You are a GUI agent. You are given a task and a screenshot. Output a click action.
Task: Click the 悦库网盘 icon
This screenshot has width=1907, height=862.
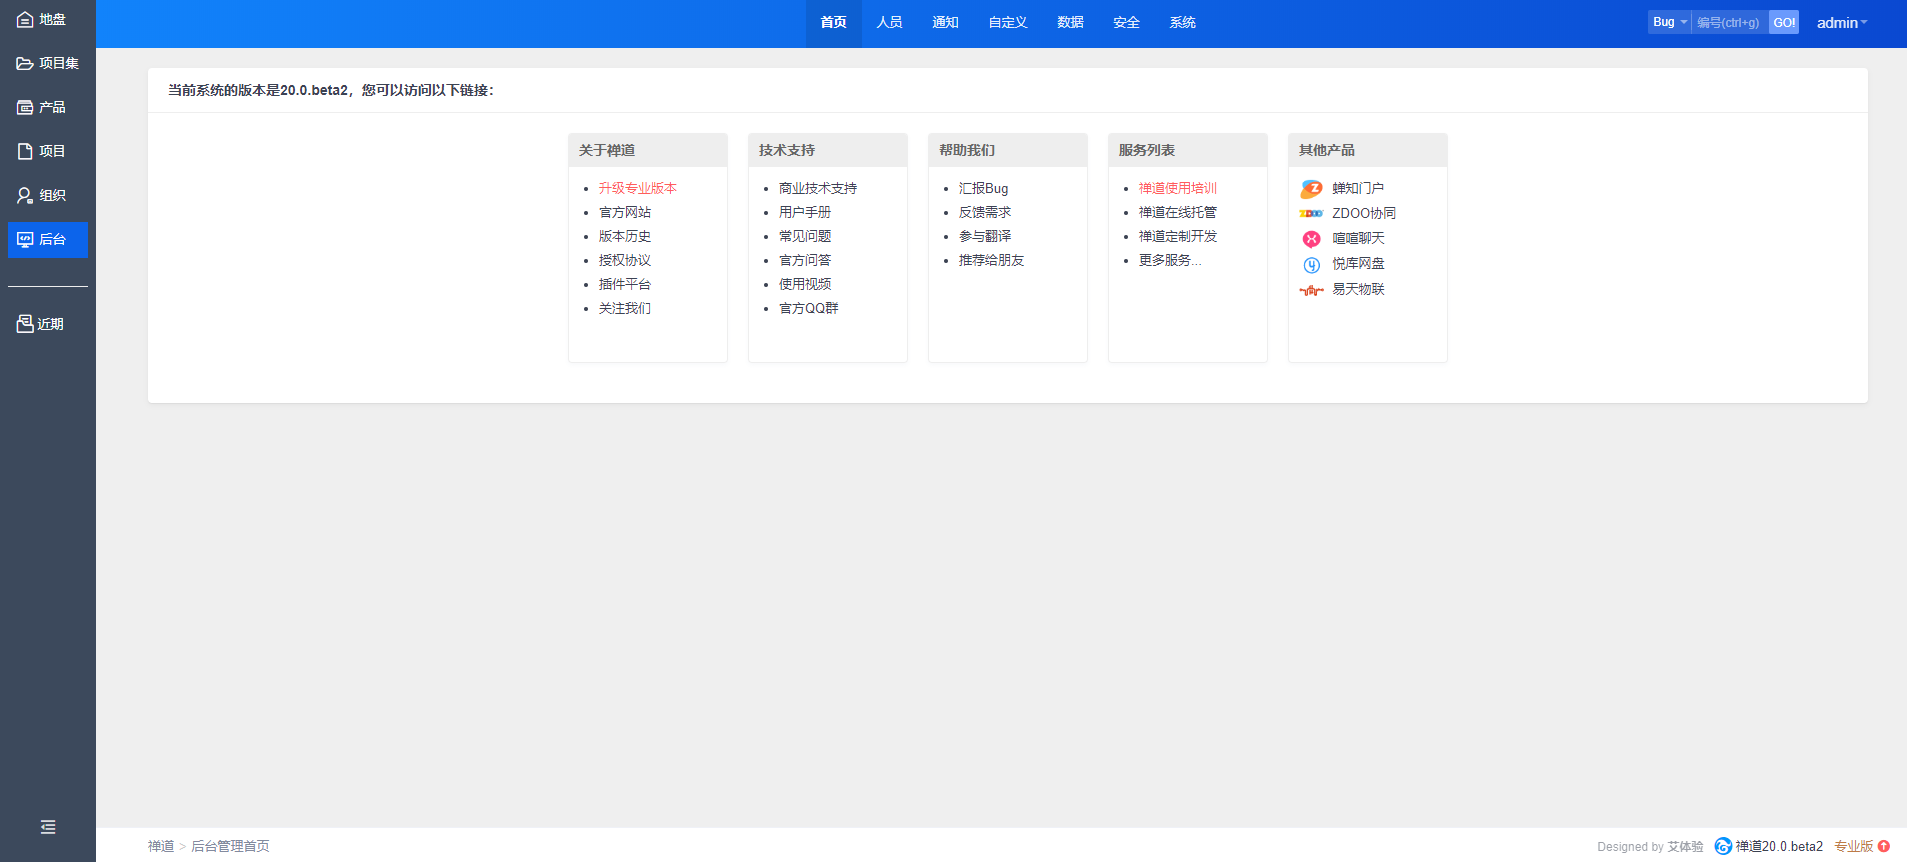point(1311,265)
